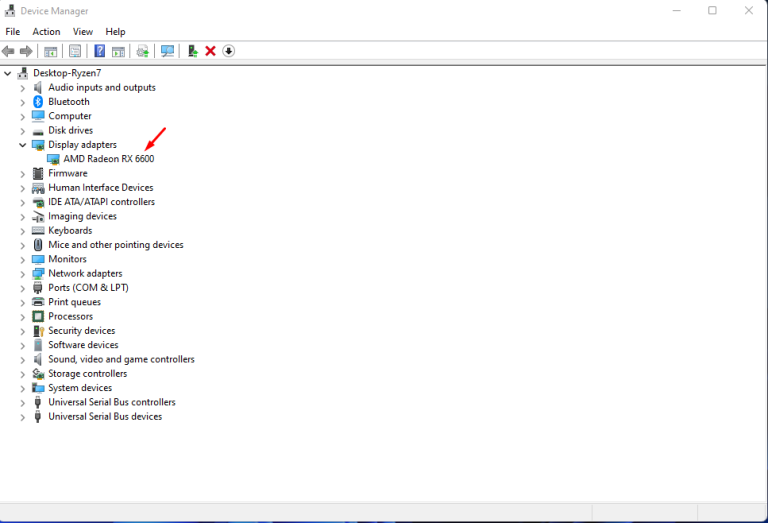Click the Back arrow toolbar button
Screen dimensions: 768x523
tap(8, 51)
